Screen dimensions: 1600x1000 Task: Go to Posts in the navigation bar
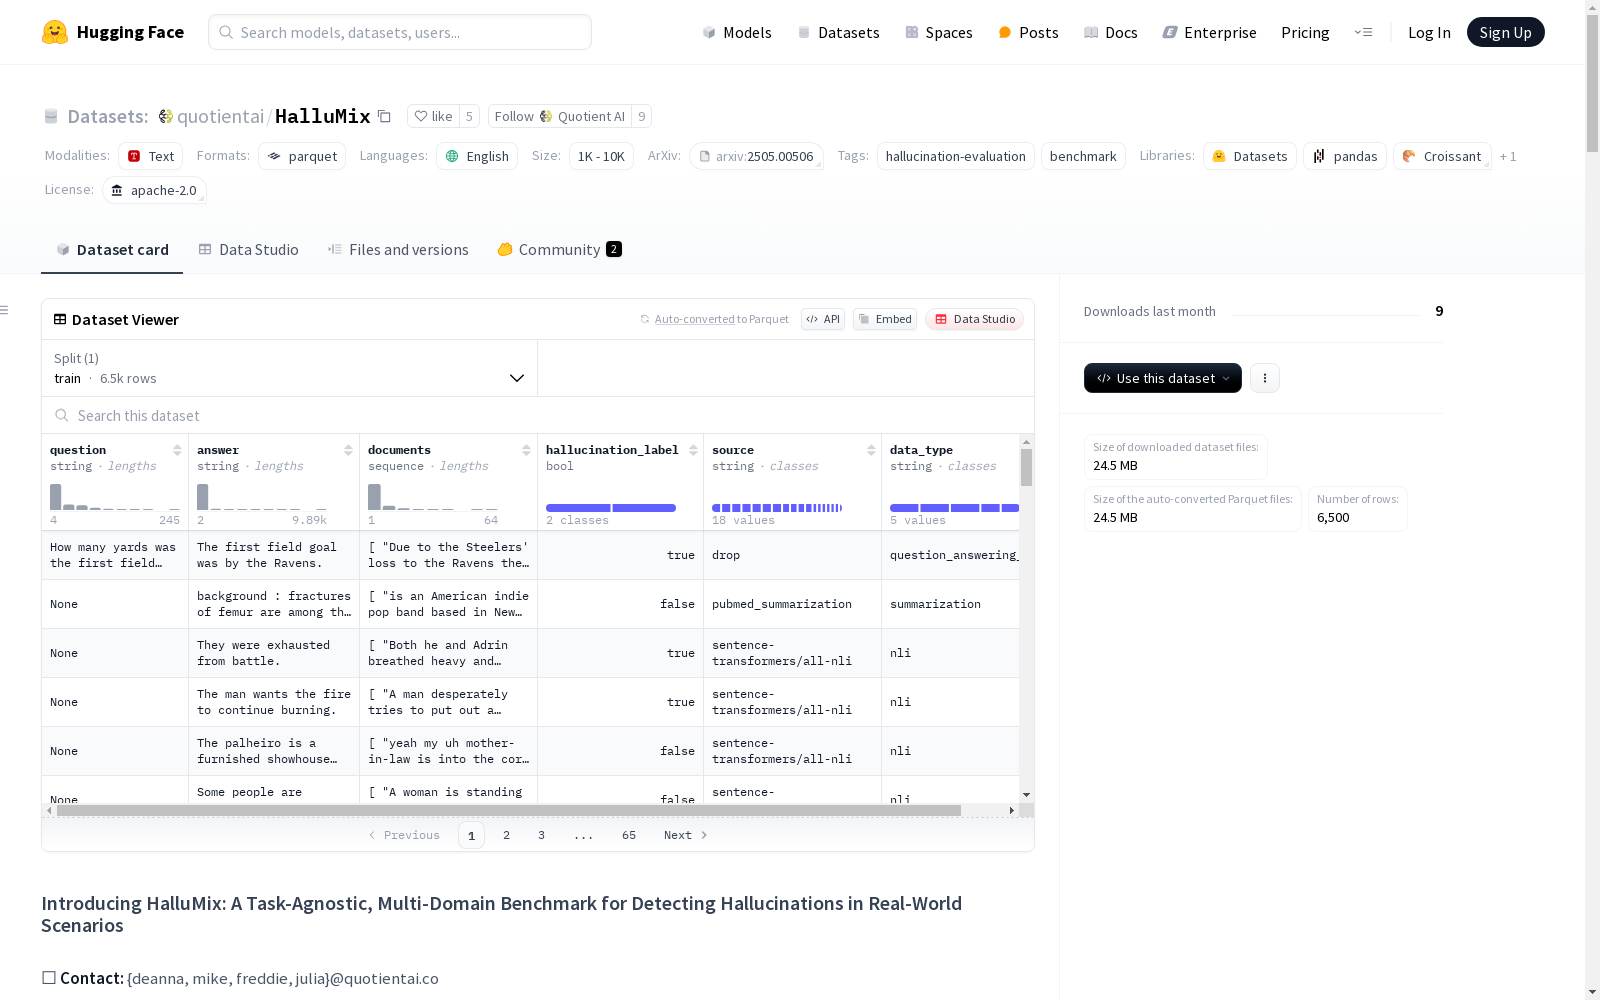click(x=1028, y=32)
